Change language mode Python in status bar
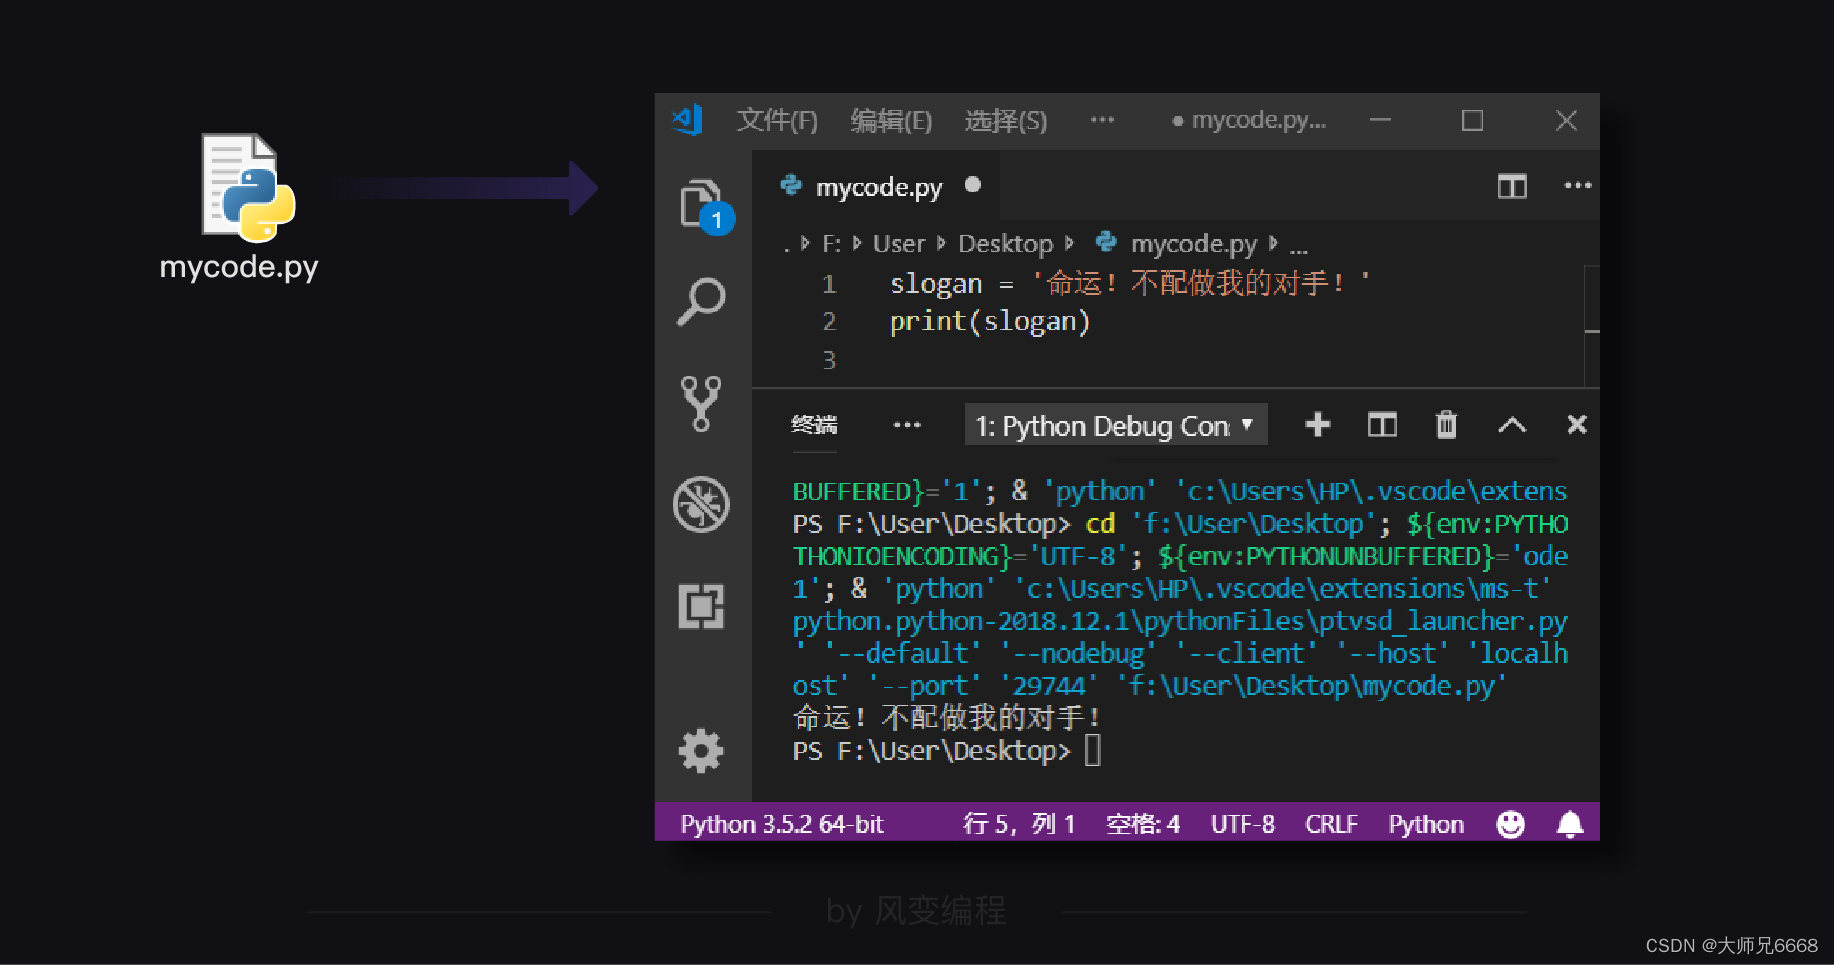 click(1426, 824)
